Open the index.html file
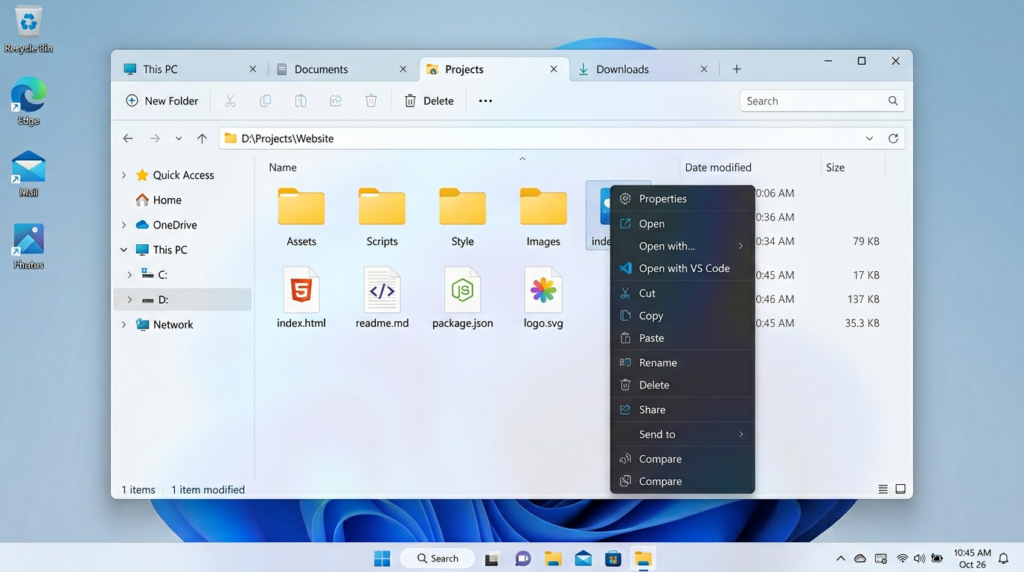The image size is (1024, 572). point(301,292)
